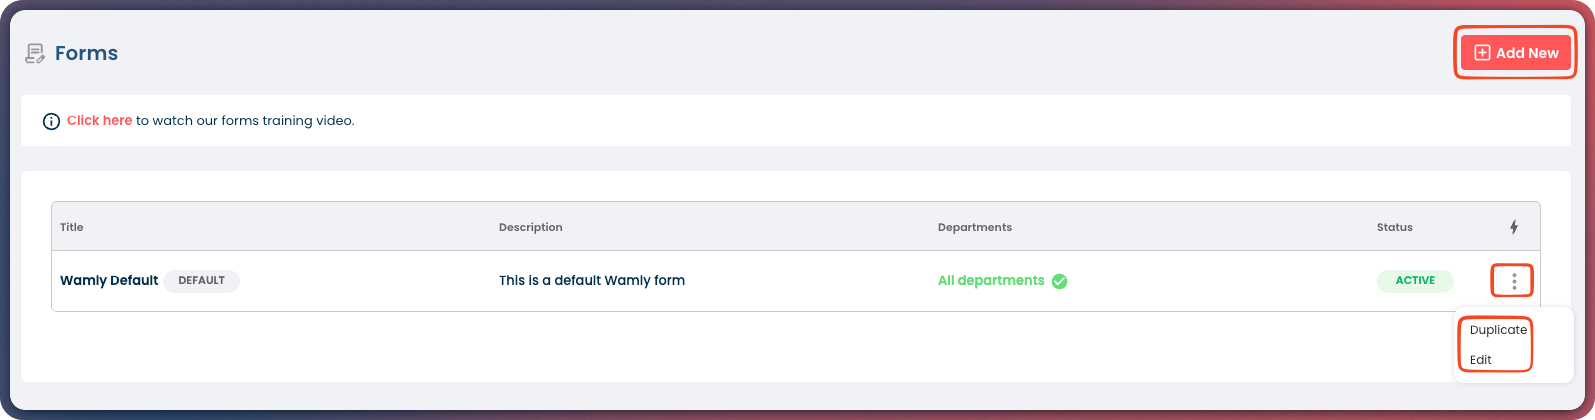The width and height of the screenshot is (1595, 420).
Task: Select the Wamly Default form title
Action: coord(109,281)
